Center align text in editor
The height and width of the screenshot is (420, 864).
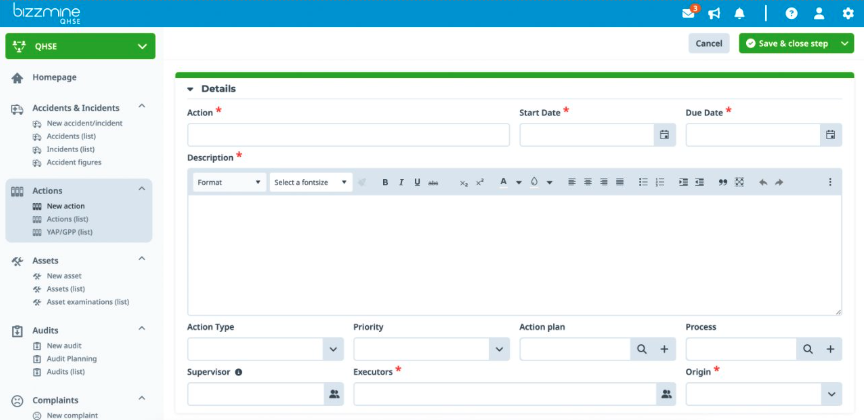pyautogui.click(x=588, y=182)
